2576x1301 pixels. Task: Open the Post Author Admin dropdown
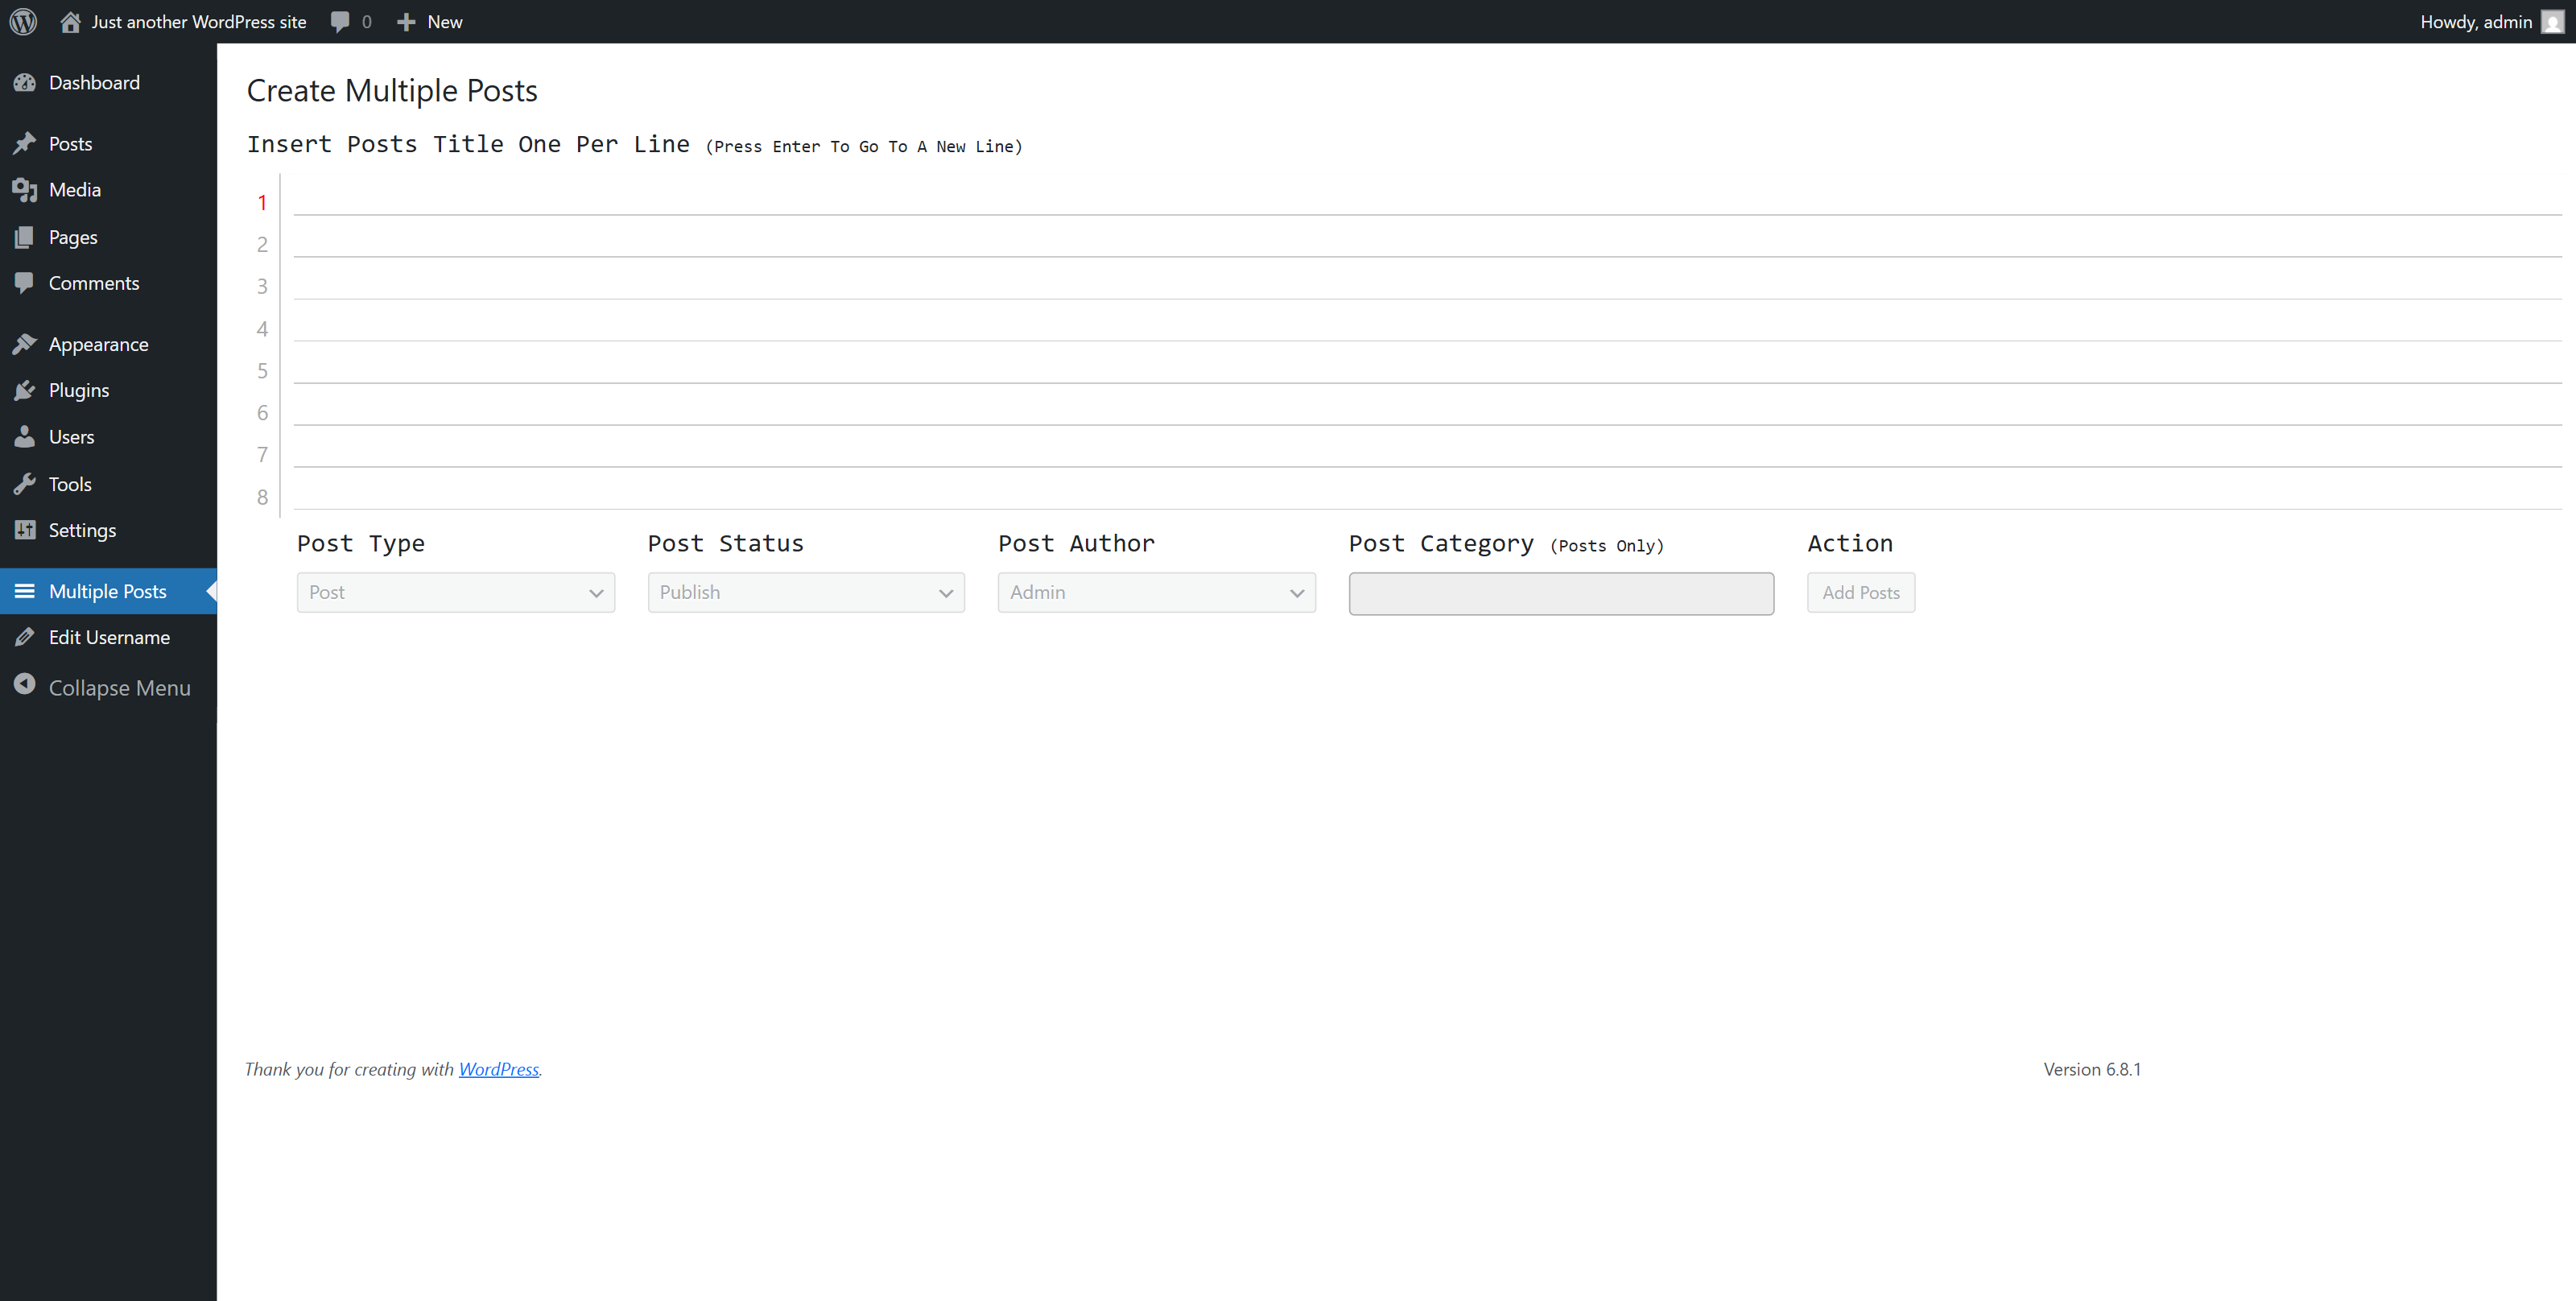click(1156, 592)
